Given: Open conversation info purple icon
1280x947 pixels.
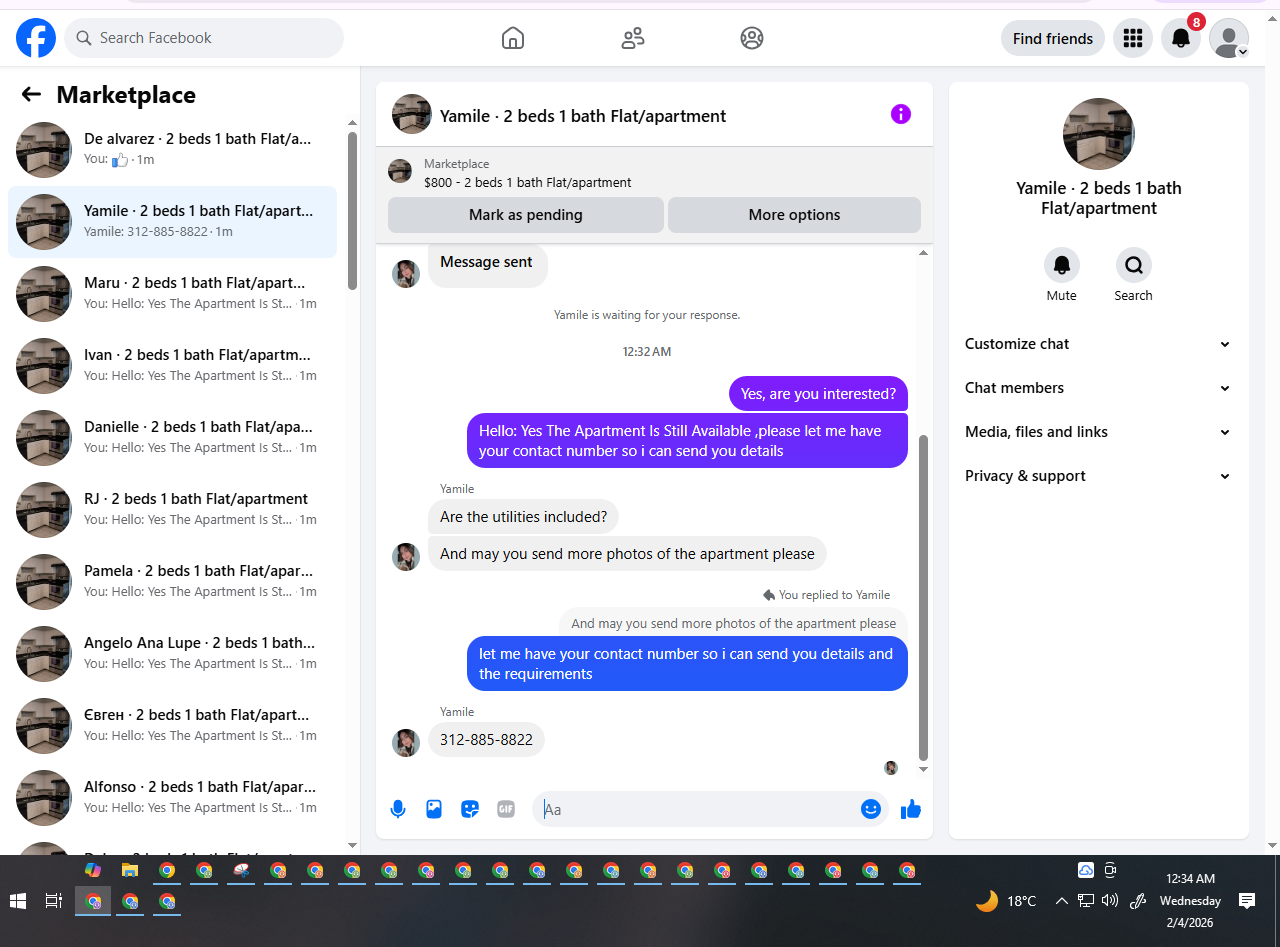Looking at the screenshot, I should point(901,114).
